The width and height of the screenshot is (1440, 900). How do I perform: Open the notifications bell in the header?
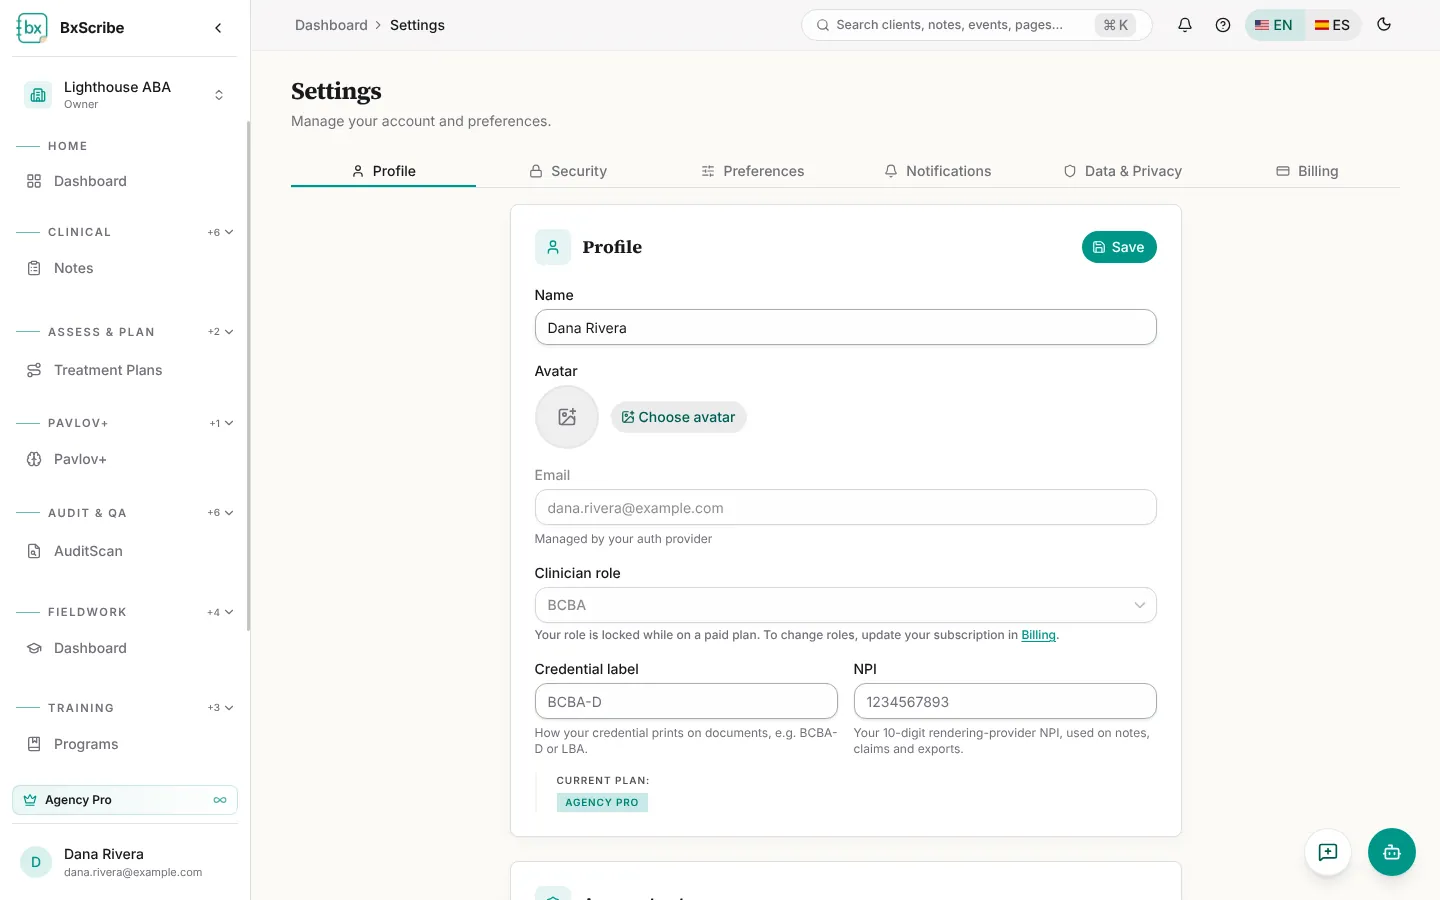[1185, 25]
